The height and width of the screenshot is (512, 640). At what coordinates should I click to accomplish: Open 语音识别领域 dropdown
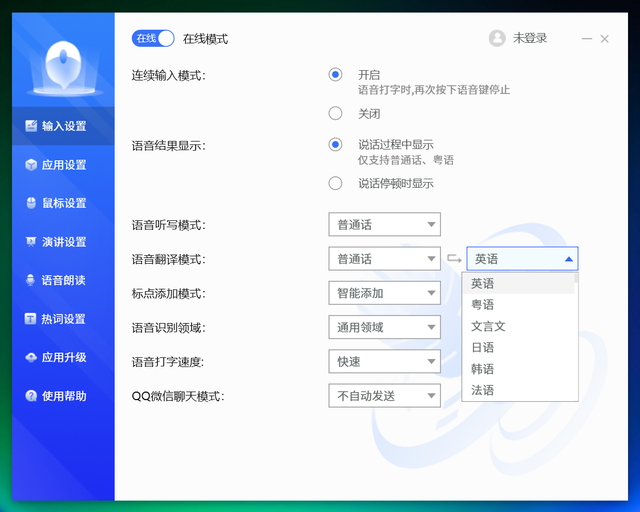(x=384, y=327)
